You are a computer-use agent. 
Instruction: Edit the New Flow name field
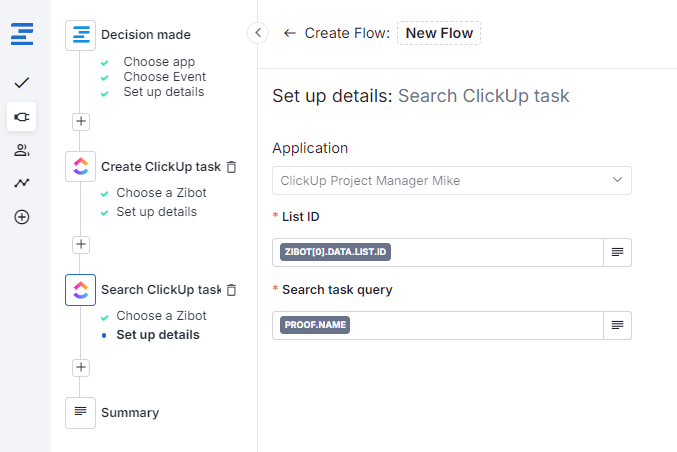(x=439, y=33)
